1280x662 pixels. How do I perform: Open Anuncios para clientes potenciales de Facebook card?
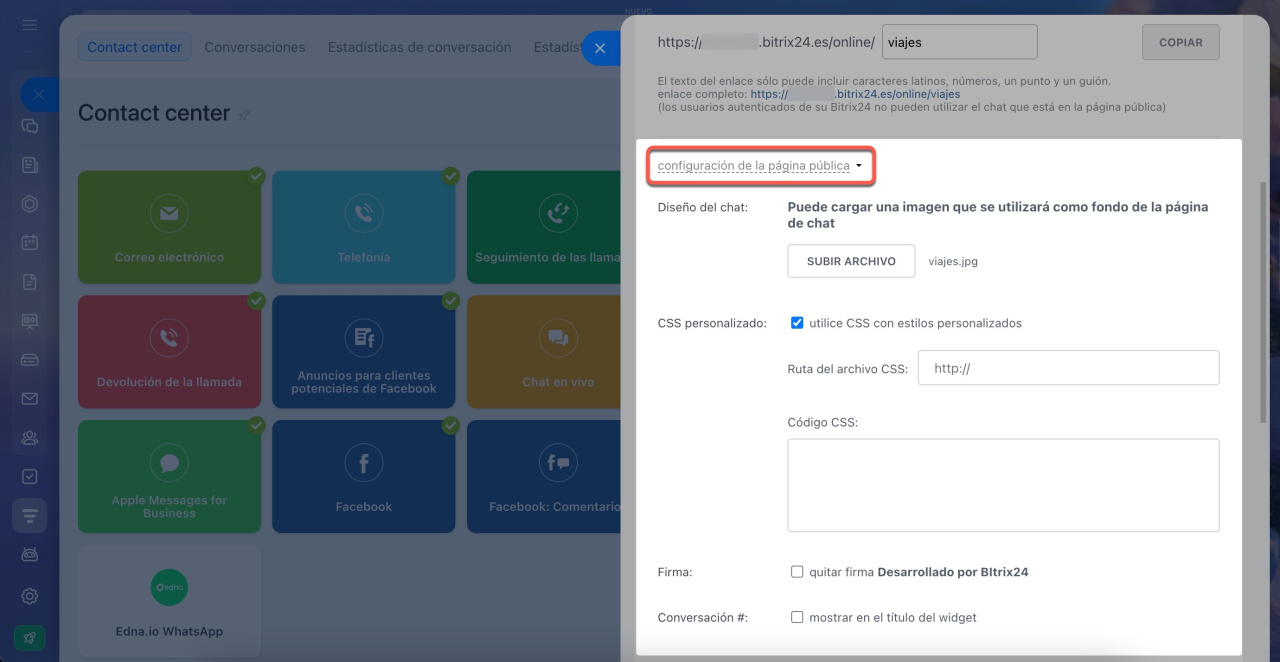(364, 352)
